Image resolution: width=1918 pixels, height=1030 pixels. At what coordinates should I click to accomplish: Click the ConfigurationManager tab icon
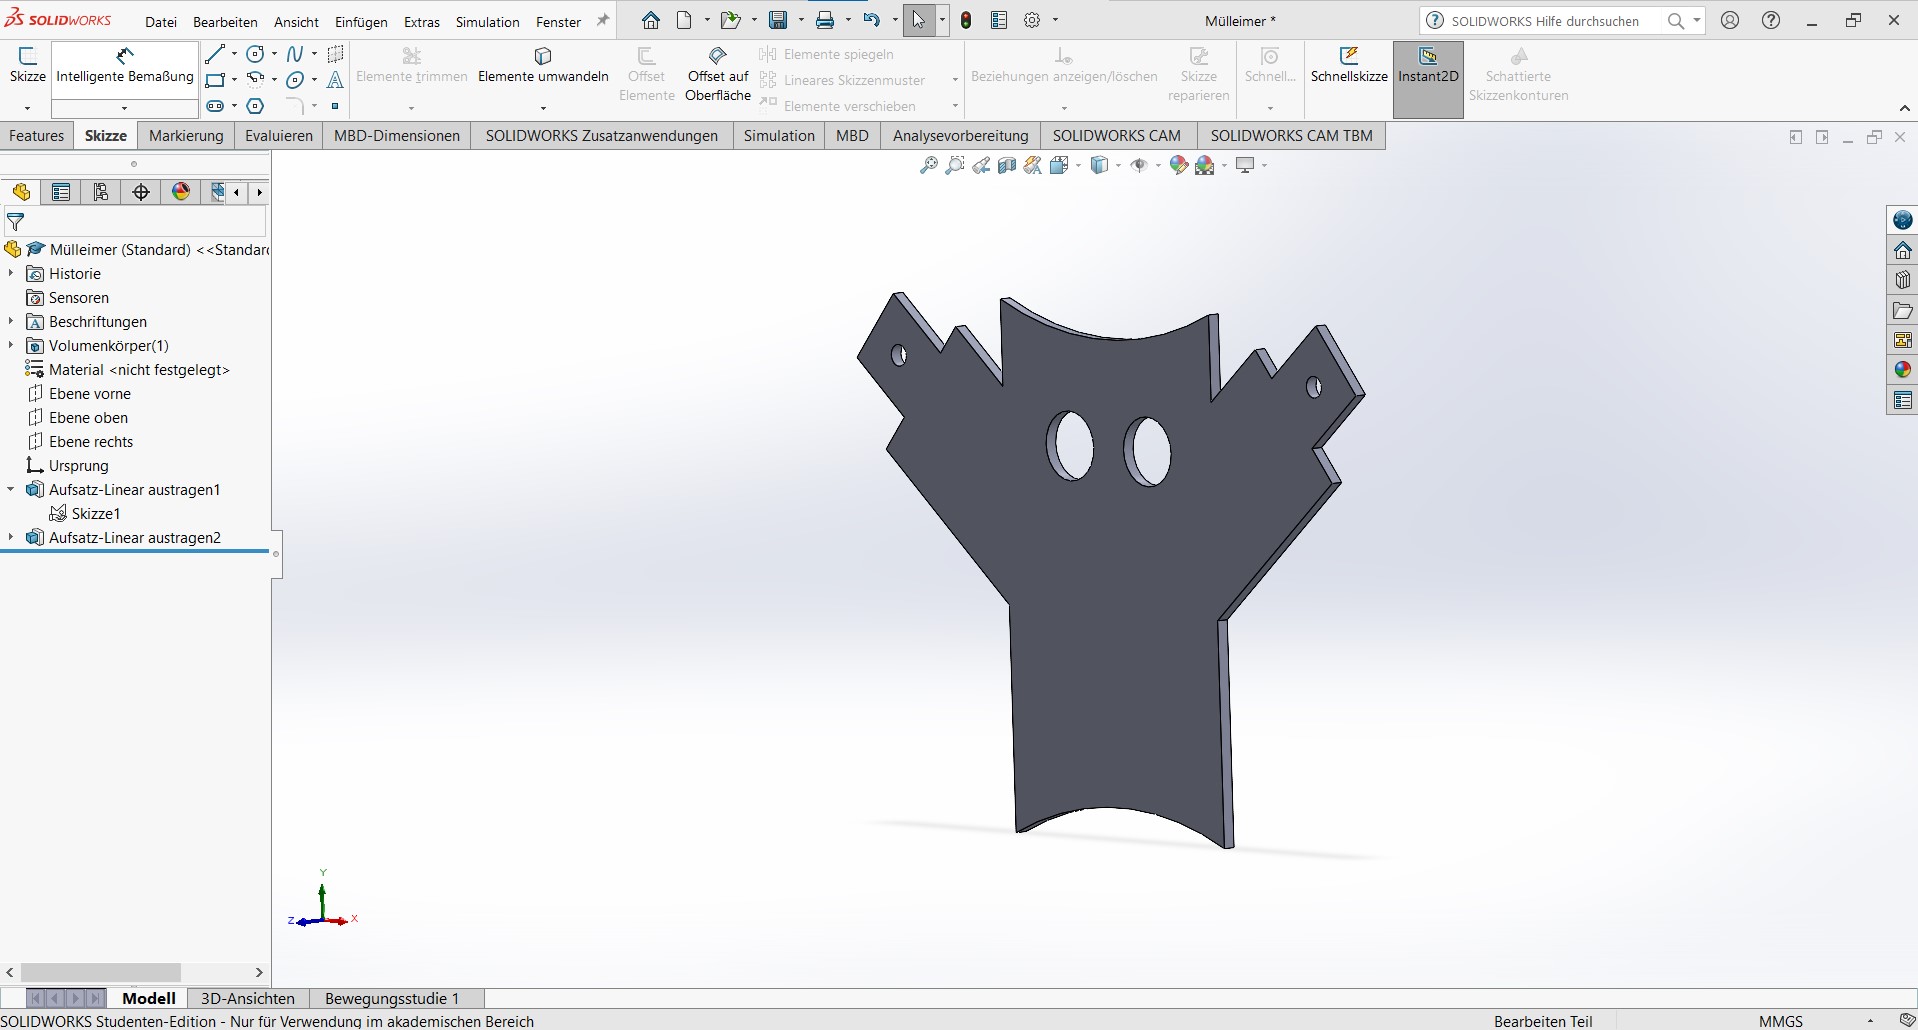pyautogui.click(x=101, y=192)
